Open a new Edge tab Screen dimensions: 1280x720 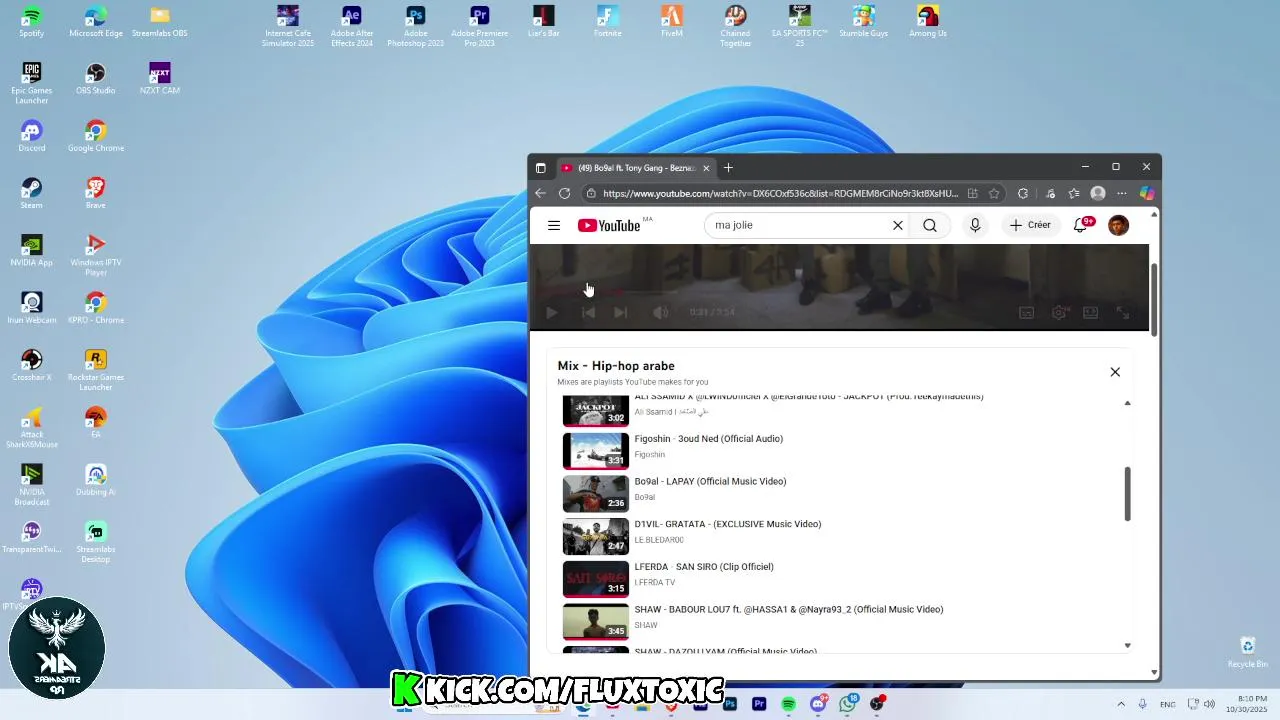coord(728,168)
